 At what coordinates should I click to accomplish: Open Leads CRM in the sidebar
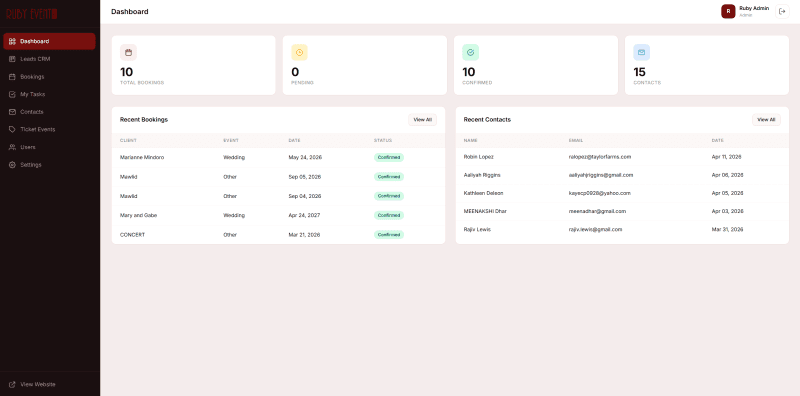click(49, 59)
